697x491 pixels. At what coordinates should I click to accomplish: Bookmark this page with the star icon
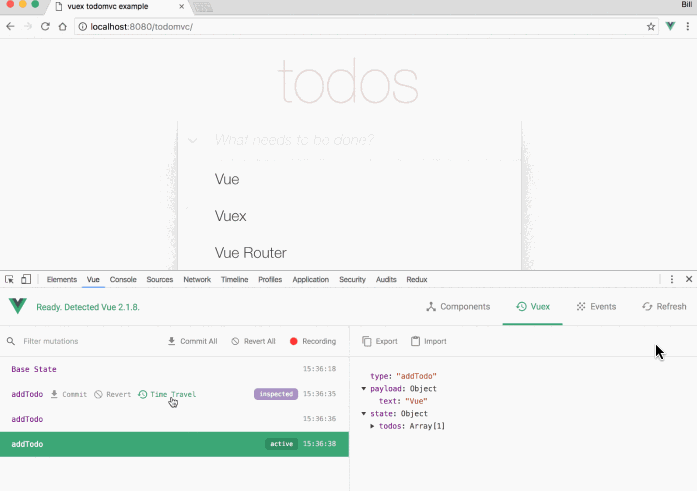pyautogui.click(x=651, y=27)
